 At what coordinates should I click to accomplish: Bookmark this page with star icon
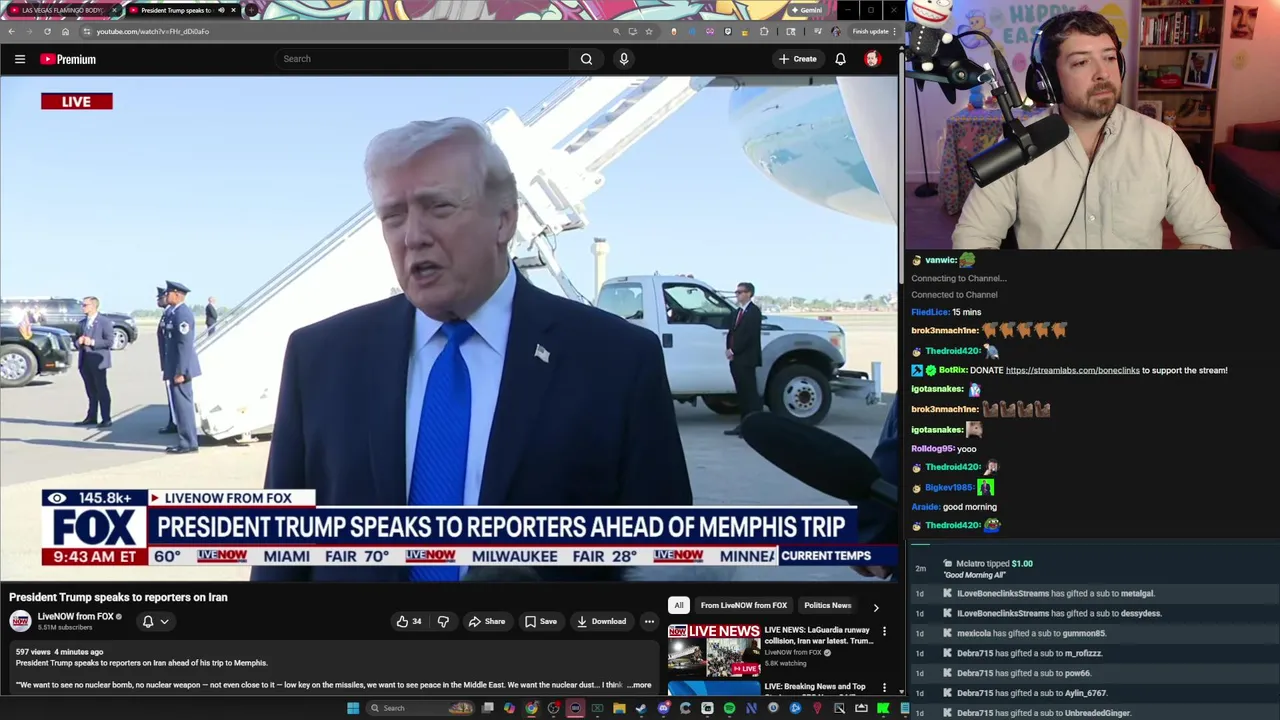[x=648, y=31]
